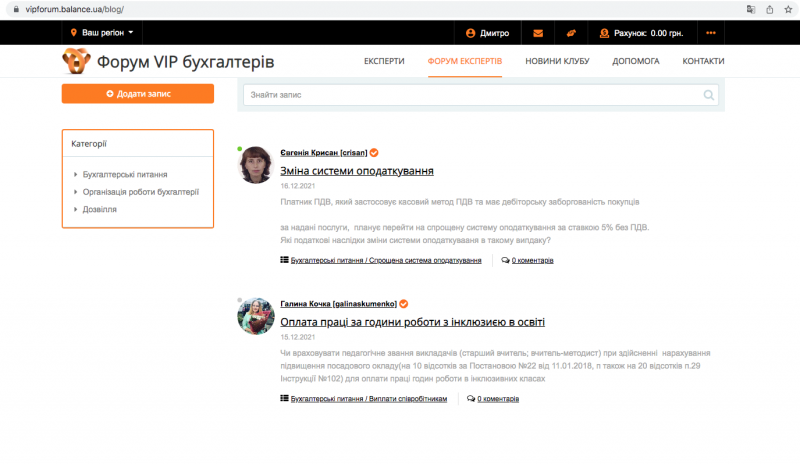The height and width of the screenshot is (464, 800).
Task: Click the verified badge next to Галина Кочка
Action: point(404,304)
